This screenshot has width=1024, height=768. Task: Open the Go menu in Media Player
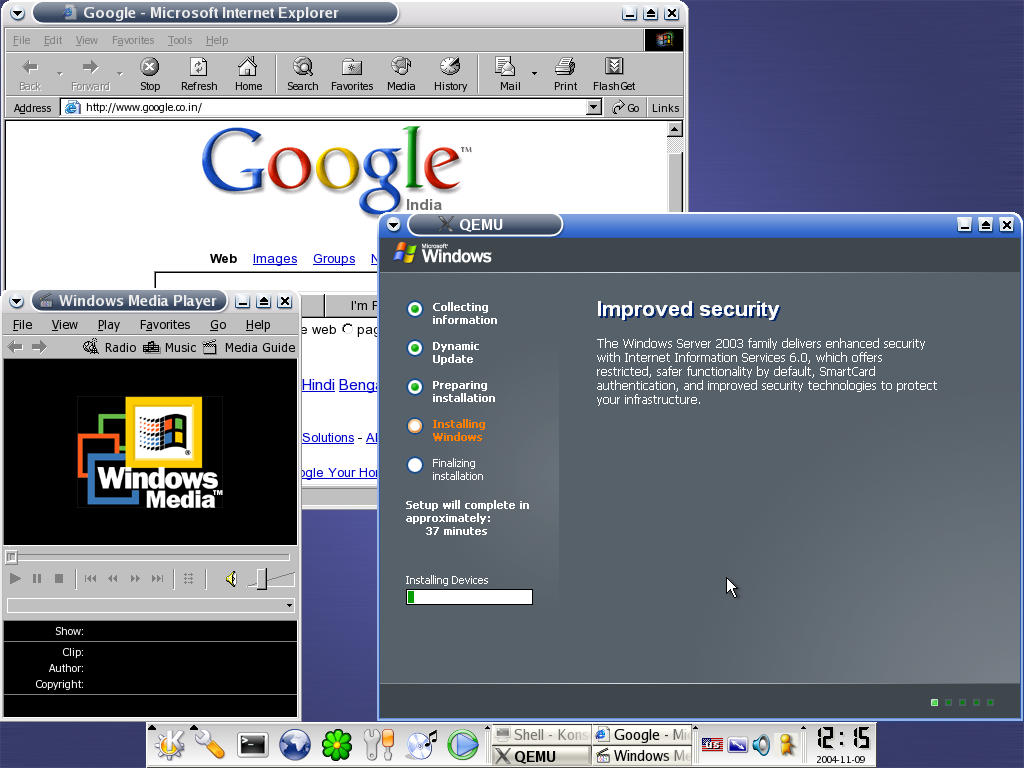pyautogui.click(x=217, y=325)
